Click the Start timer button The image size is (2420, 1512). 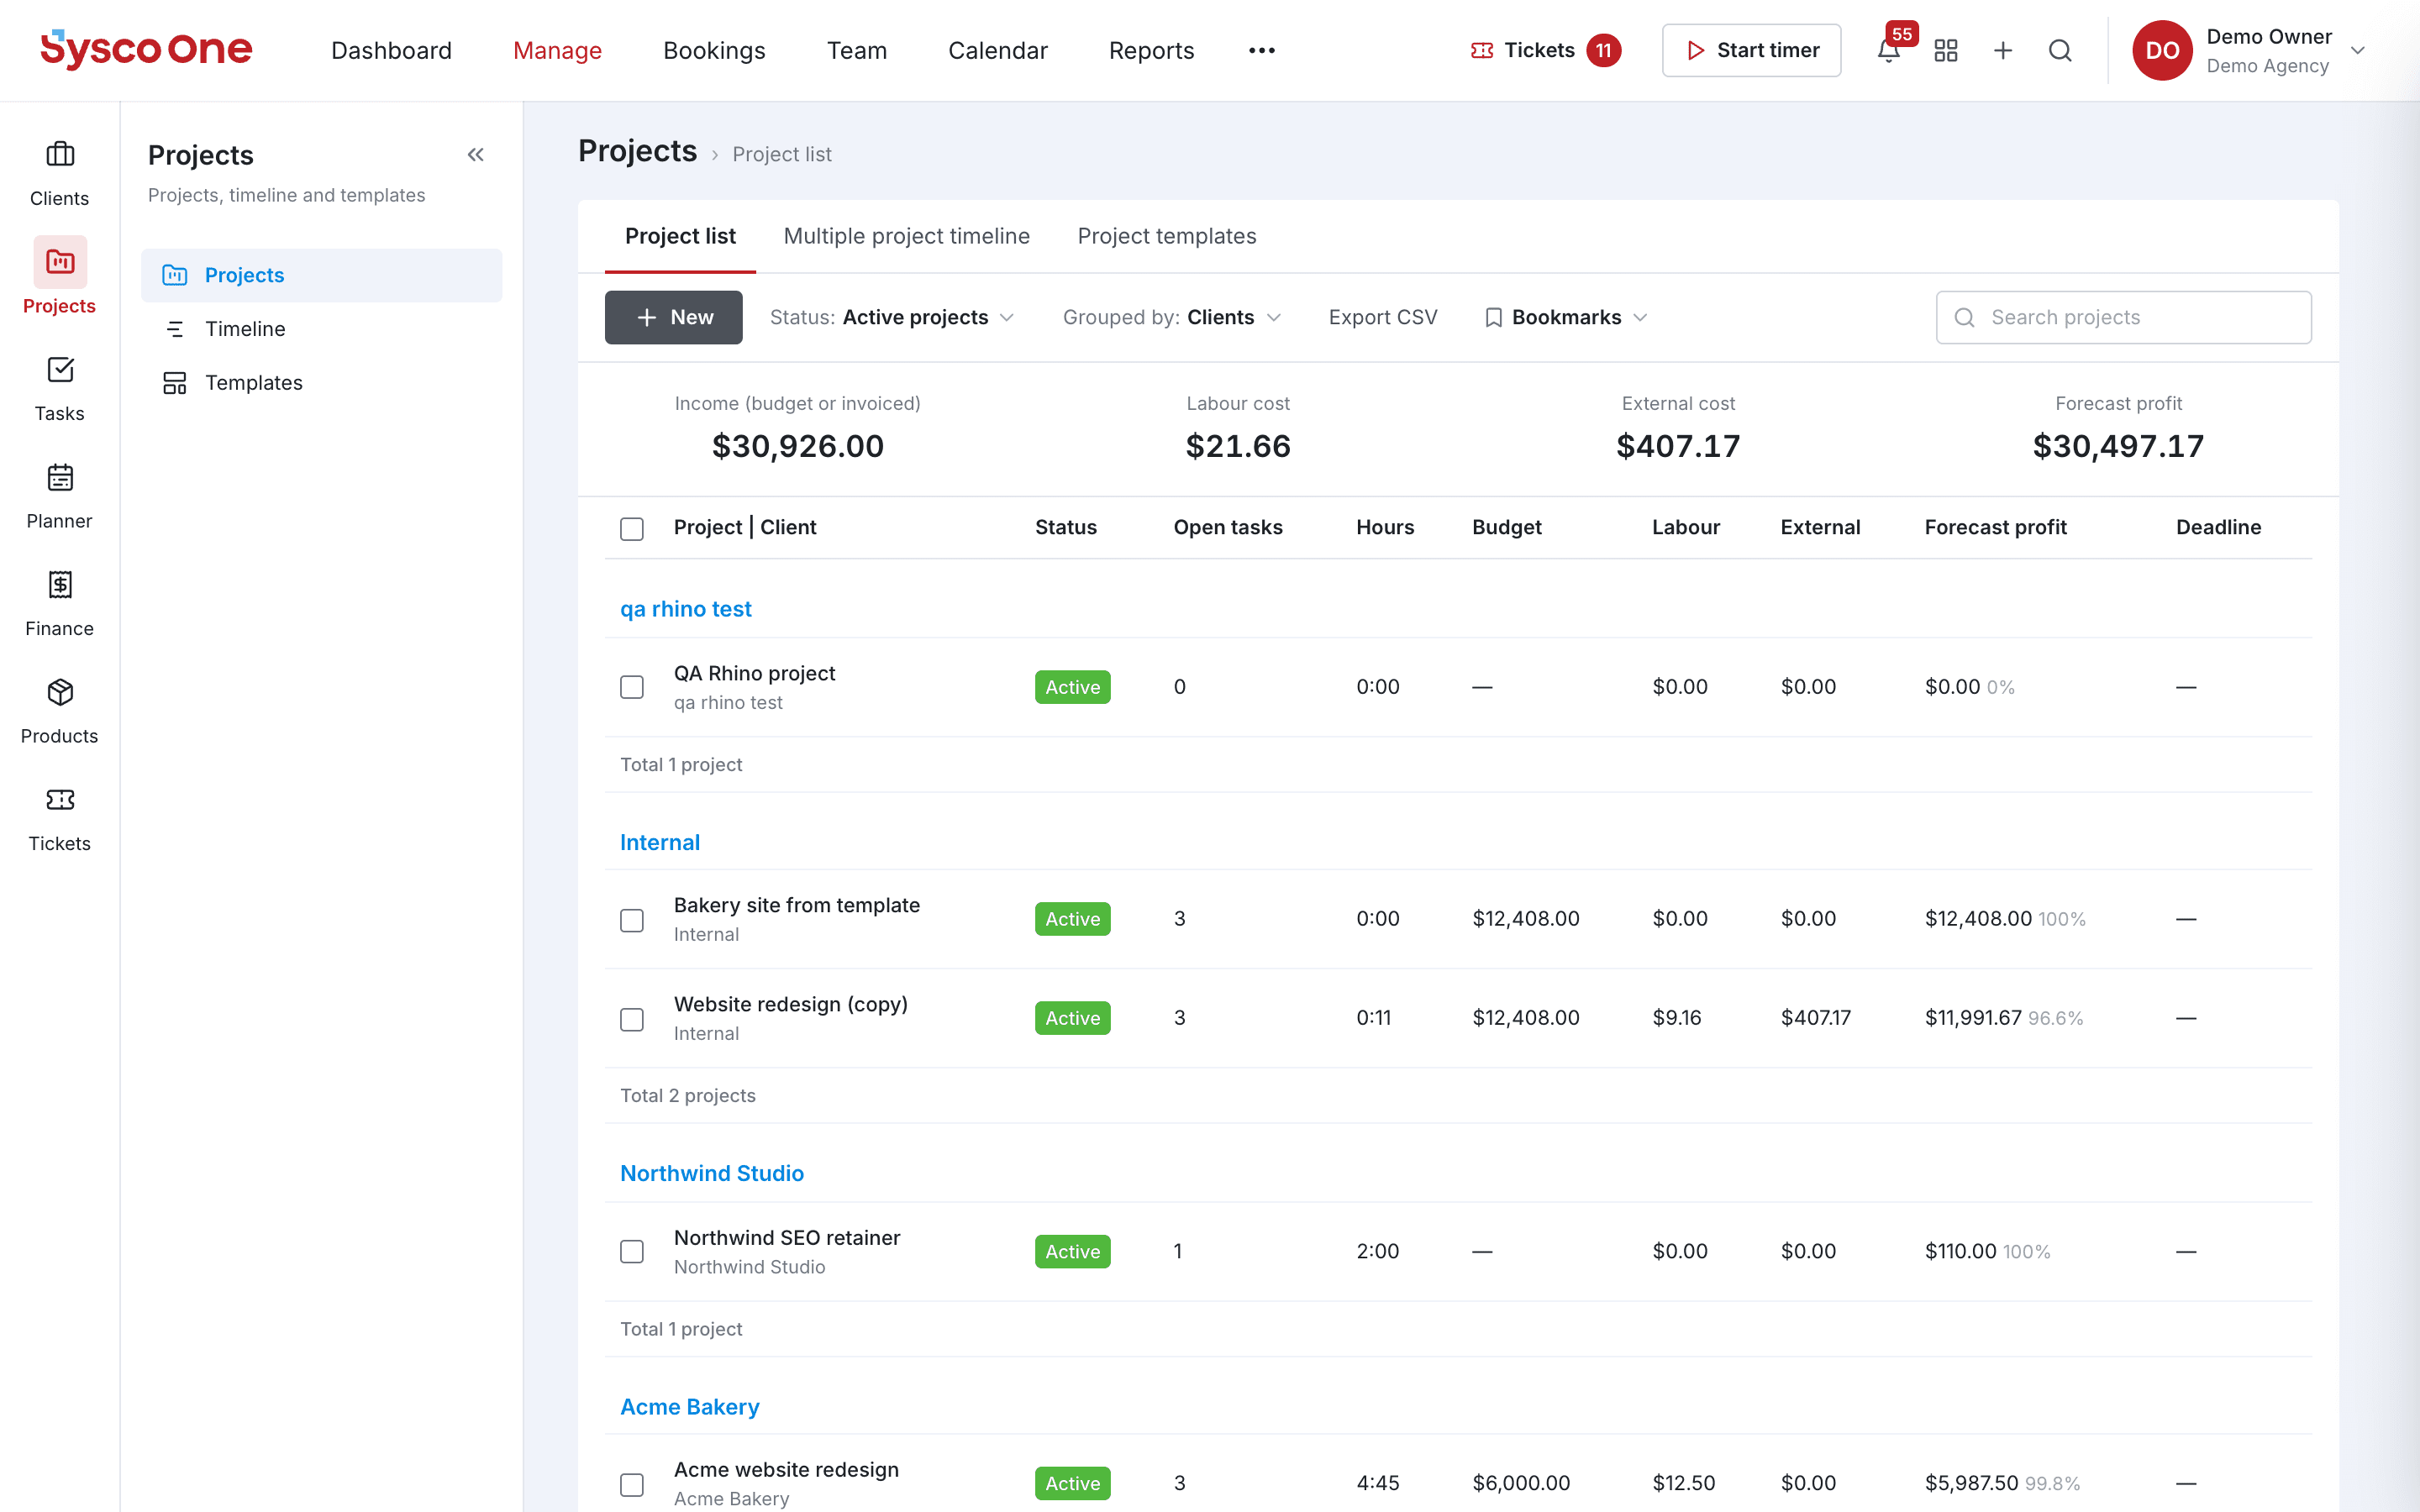1751,50
